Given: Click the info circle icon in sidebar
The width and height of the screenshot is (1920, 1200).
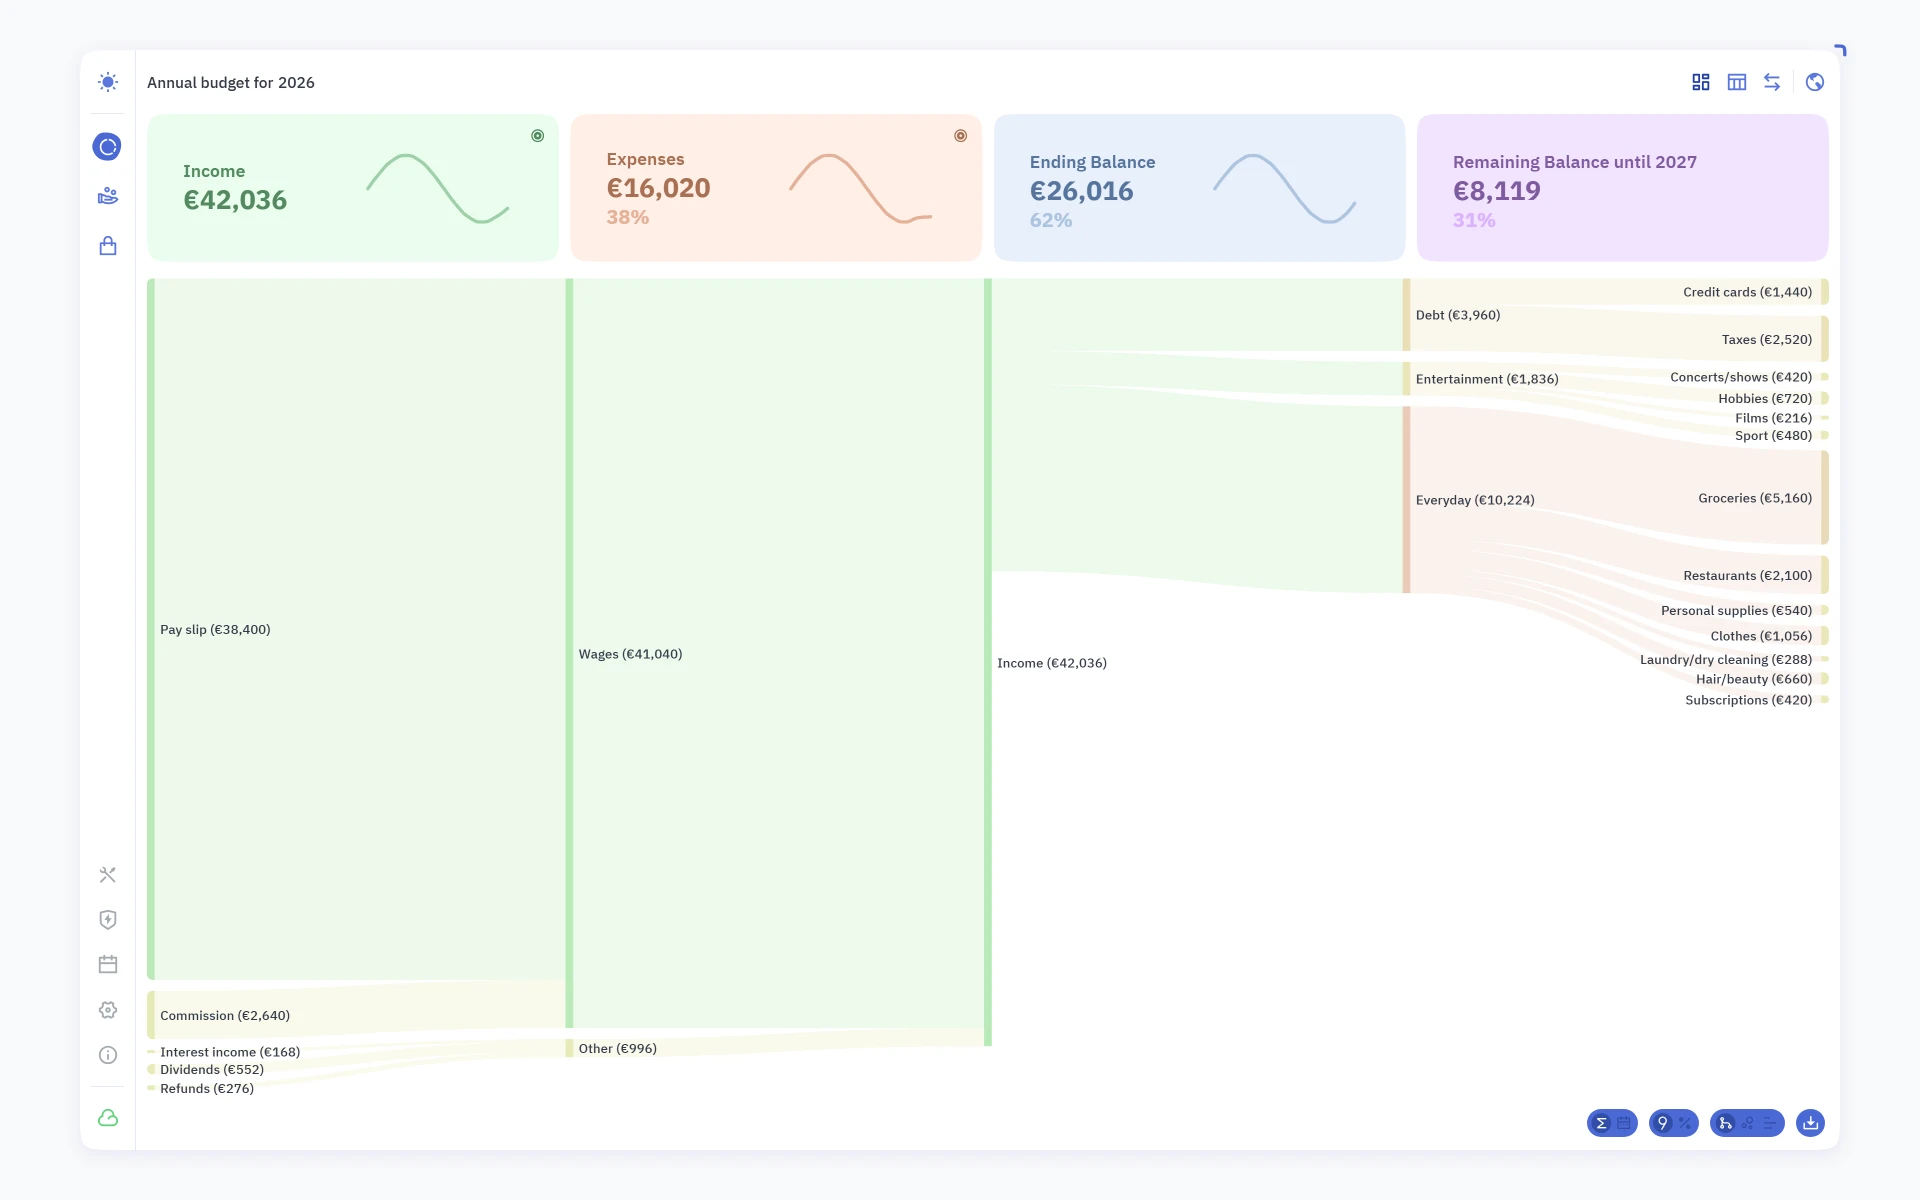Looking at the screenshot, I should click(x=108, y=1055).
